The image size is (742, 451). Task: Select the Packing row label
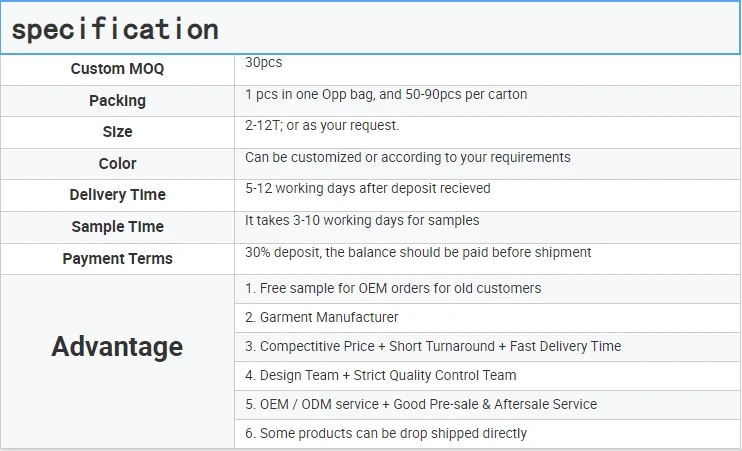(x=117, y=100)
